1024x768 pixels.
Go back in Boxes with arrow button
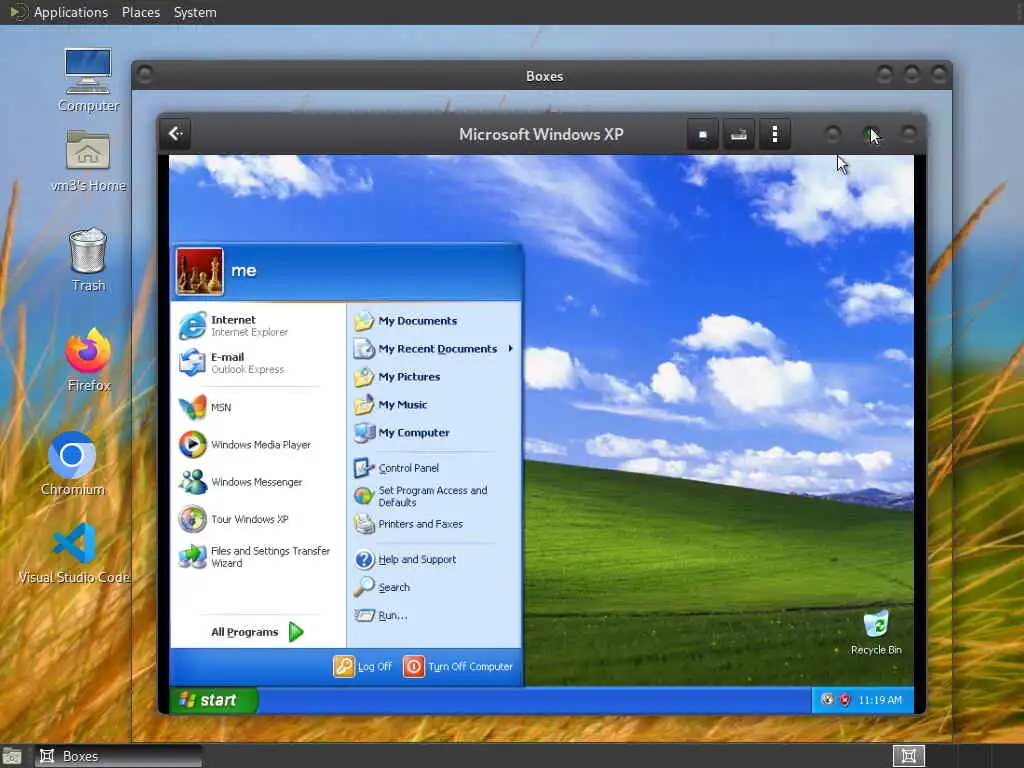(176, 134)
